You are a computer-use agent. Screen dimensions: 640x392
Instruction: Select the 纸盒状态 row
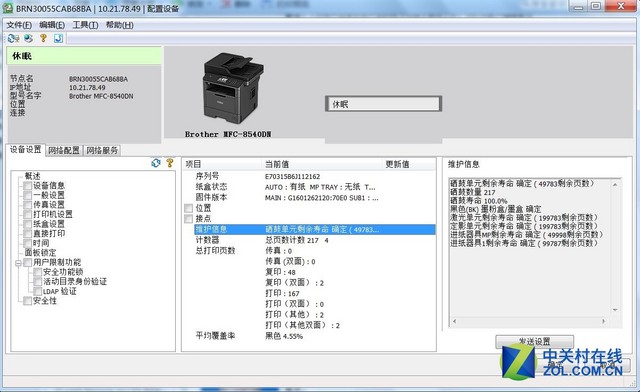coord(211,187)
